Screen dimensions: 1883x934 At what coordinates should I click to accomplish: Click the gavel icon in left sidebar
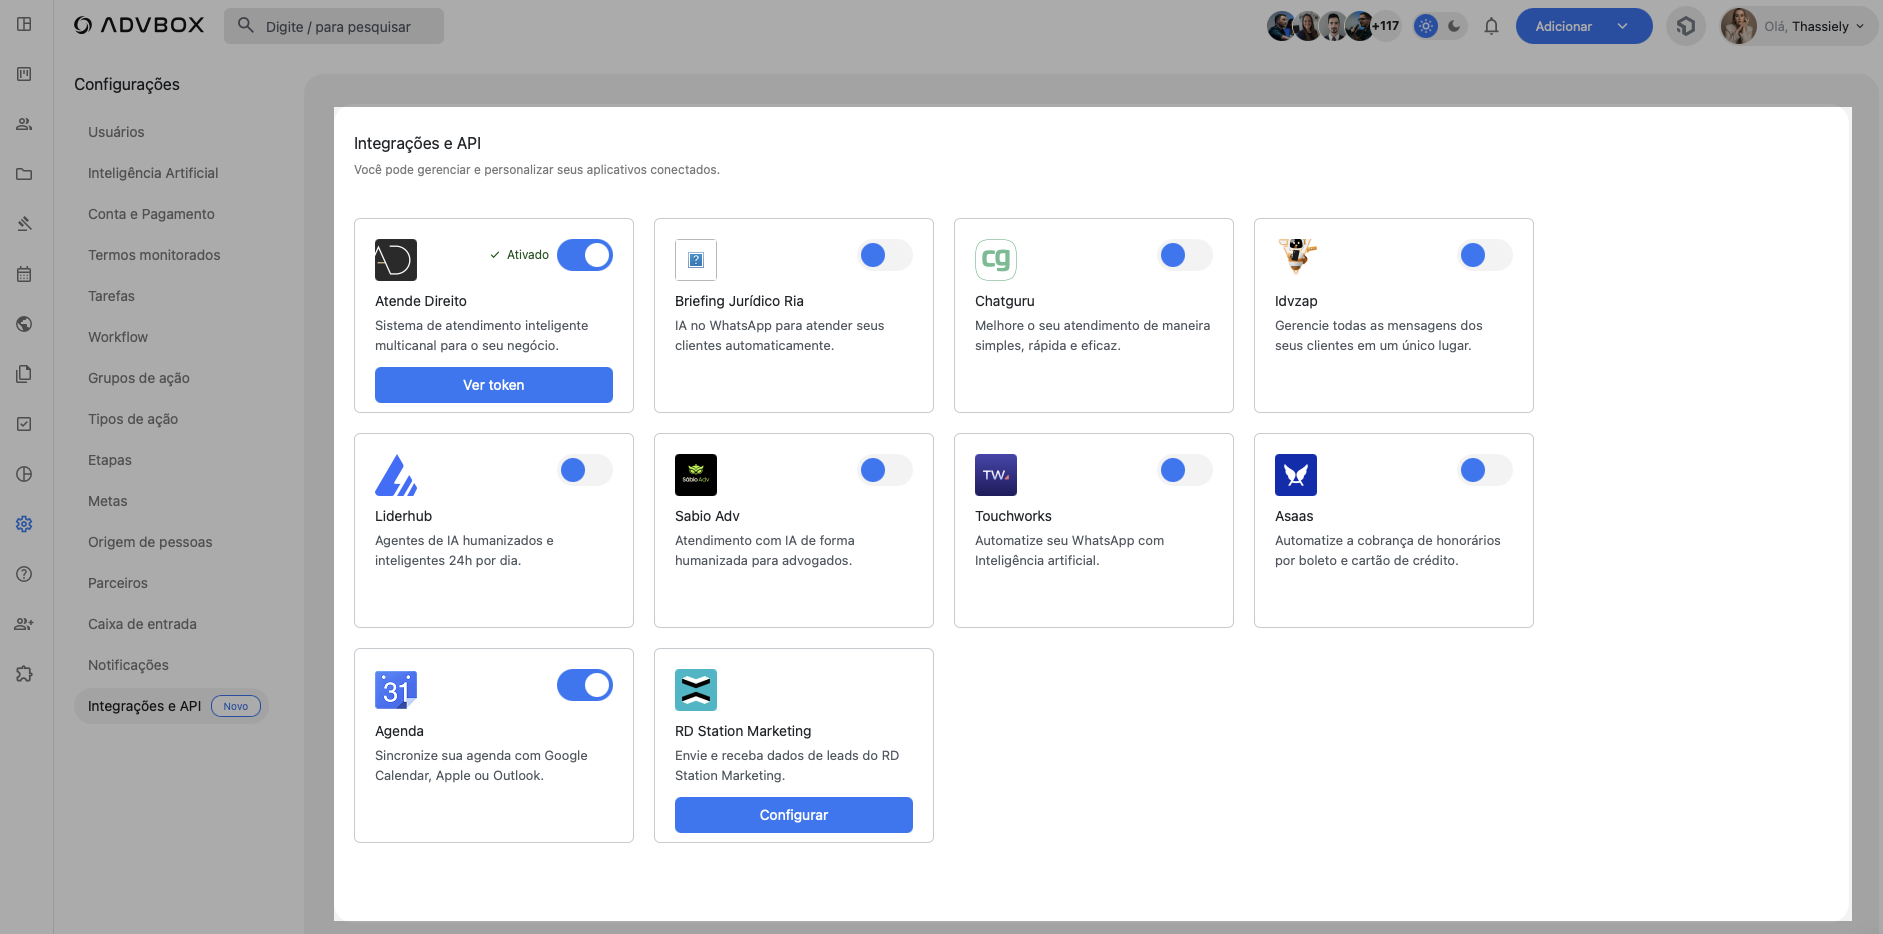[x=24, y=224]
